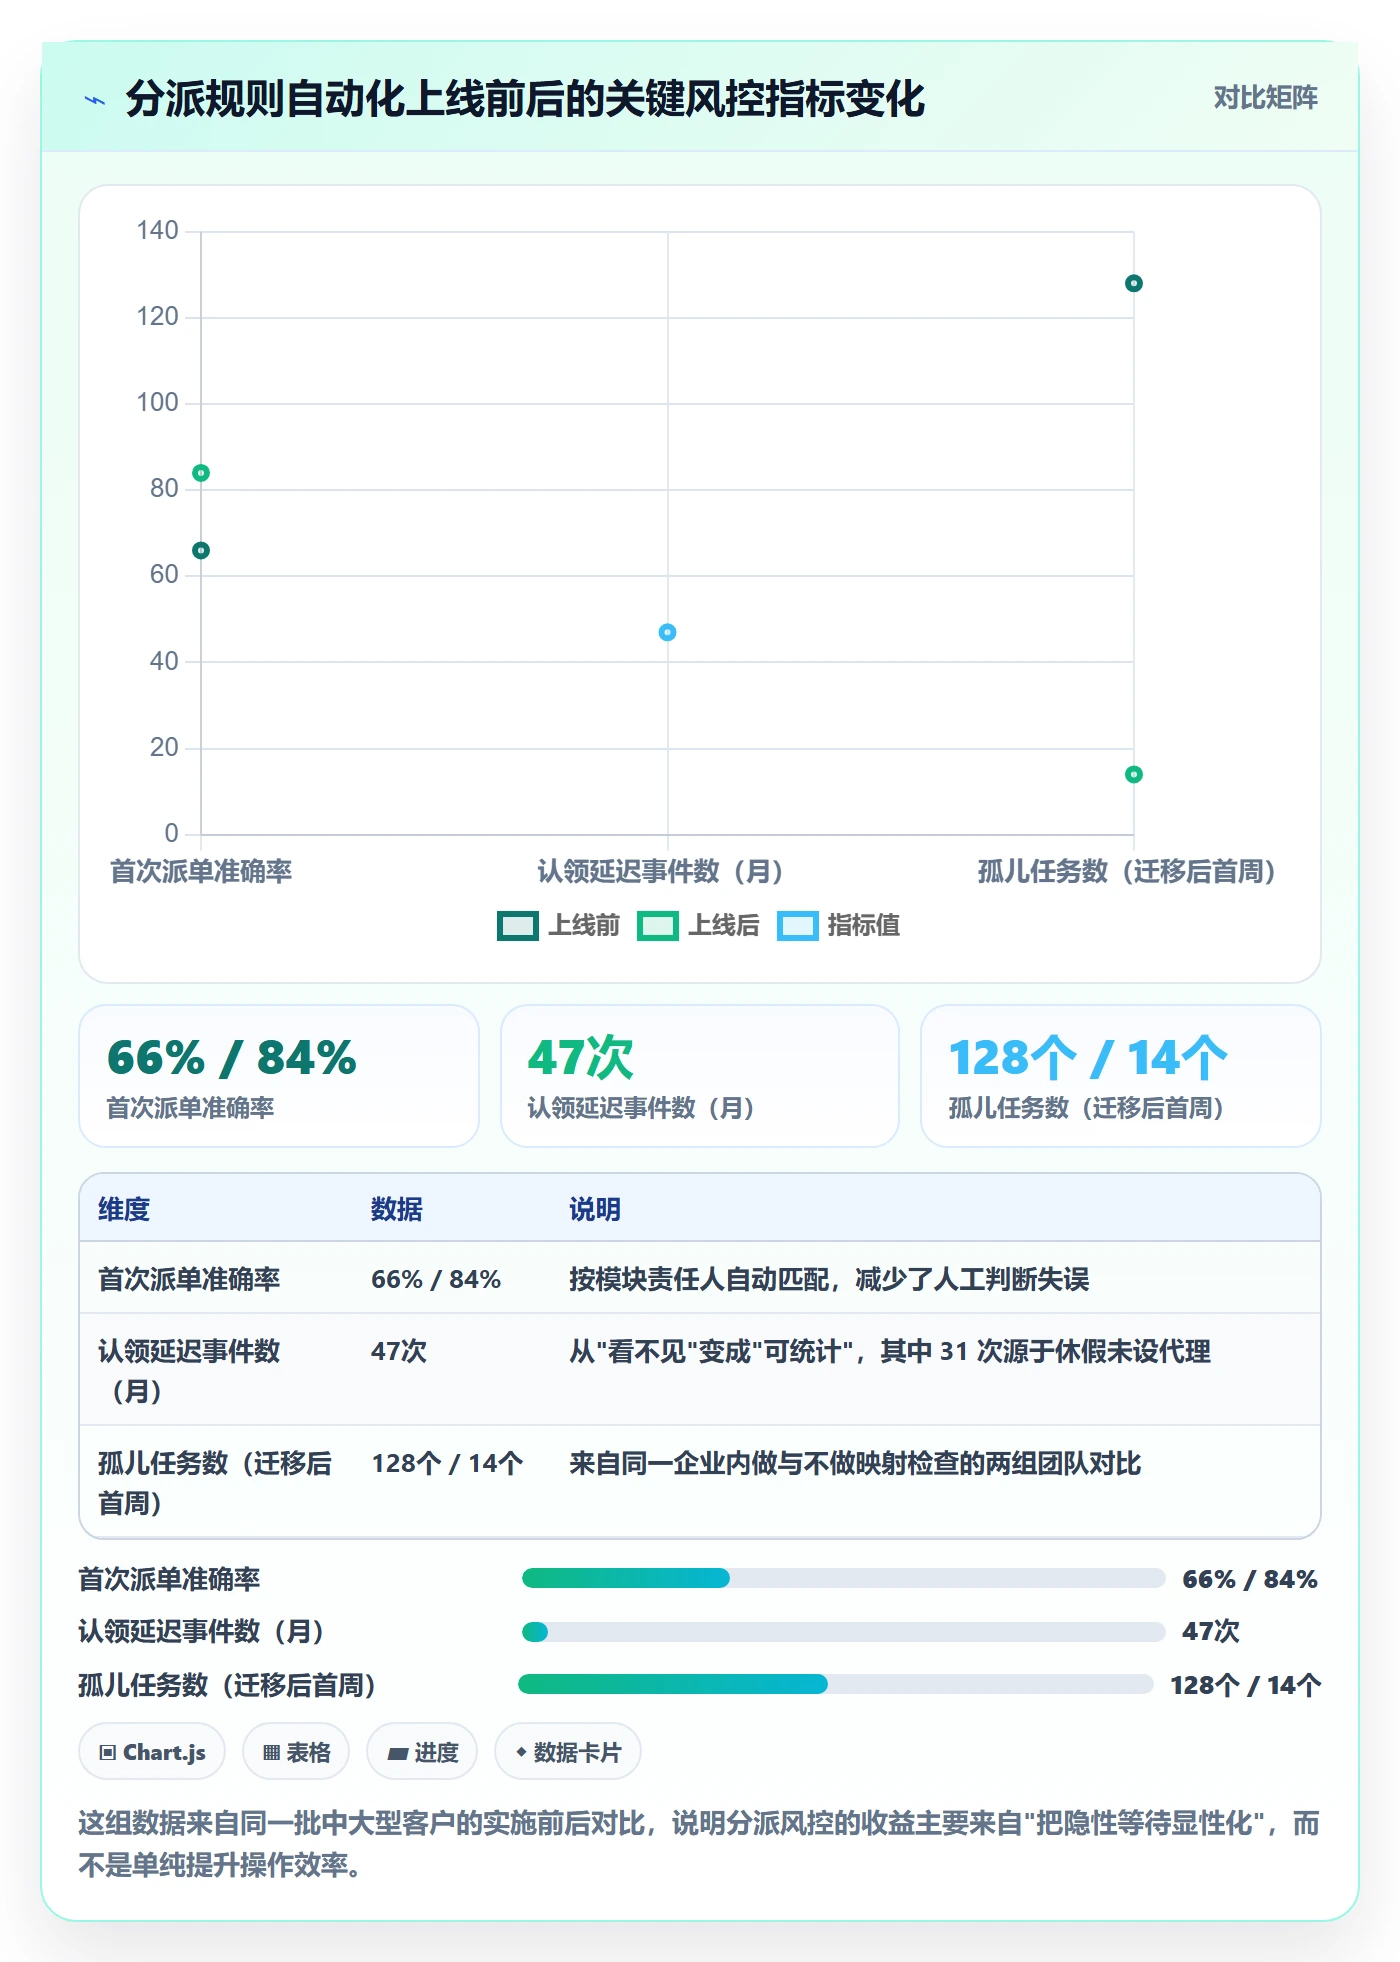Screen dimensions: 1400x1962
Task: Click the Chart.js chip
Action: point(152,1752)
